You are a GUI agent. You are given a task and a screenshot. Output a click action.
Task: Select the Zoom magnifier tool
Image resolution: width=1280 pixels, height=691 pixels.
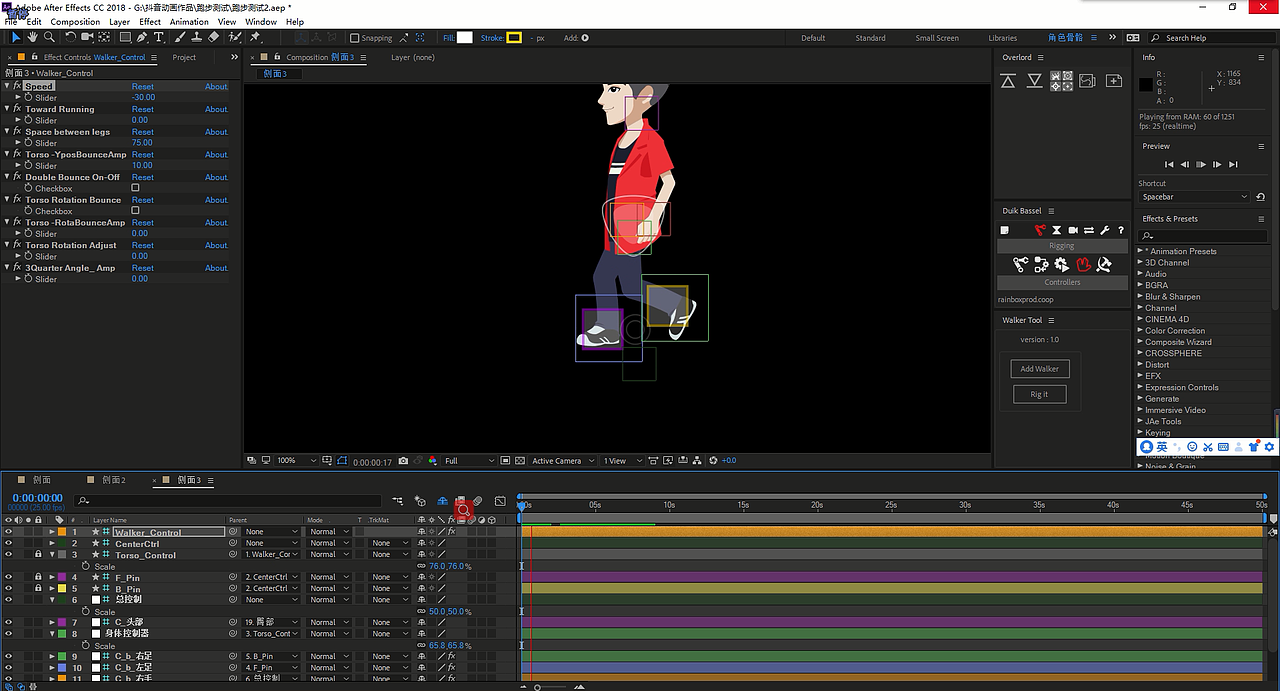point(49,37)
